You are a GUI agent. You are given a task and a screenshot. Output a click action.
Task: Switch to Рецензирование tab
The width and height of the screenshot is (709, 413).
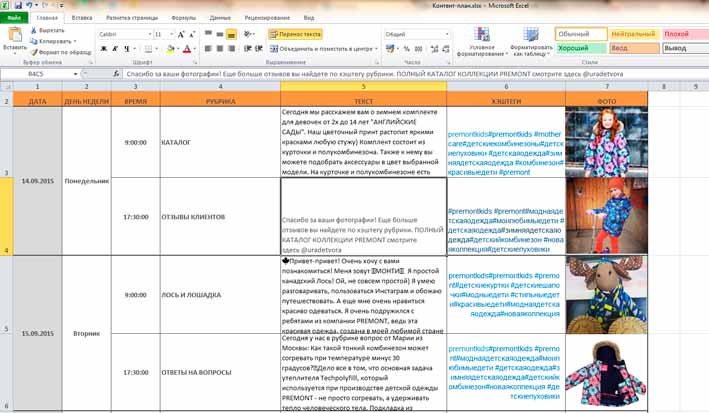(x=267, y=18)
